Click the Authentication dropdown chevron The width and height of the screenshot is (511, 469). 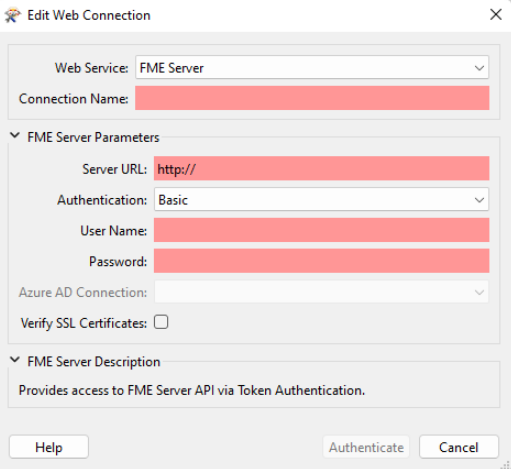click(479, 200)
